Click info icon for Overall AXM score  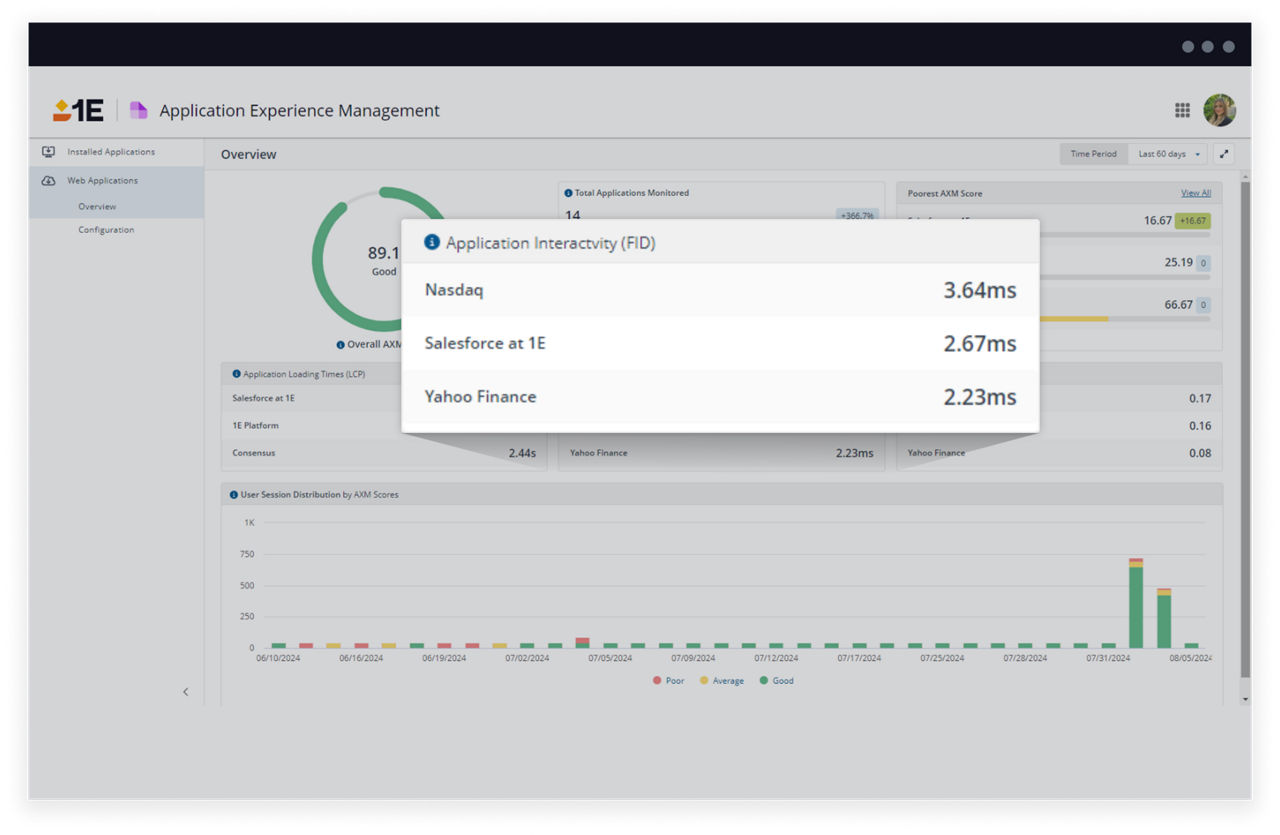point(341,345)
